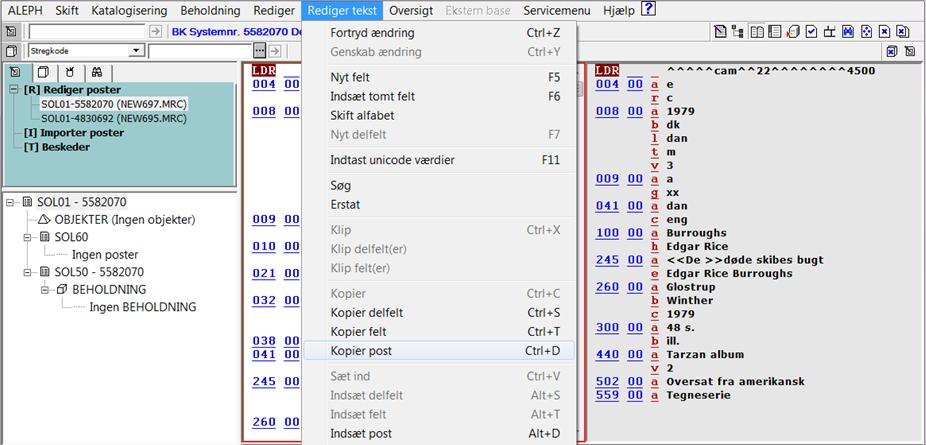926x445 pixels.
Task: Collapse the BEHOLDNING tree node
Action: (47, 289)
